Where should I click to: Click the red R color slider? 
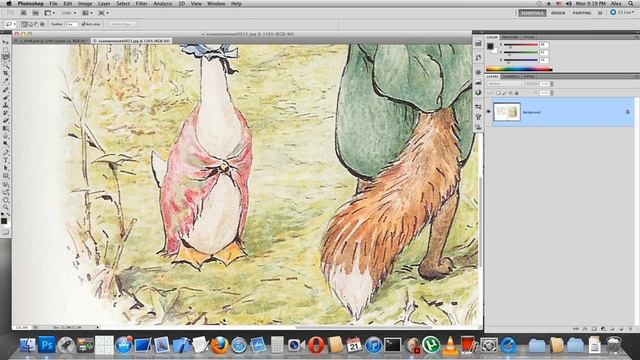(x=521, y=44)
